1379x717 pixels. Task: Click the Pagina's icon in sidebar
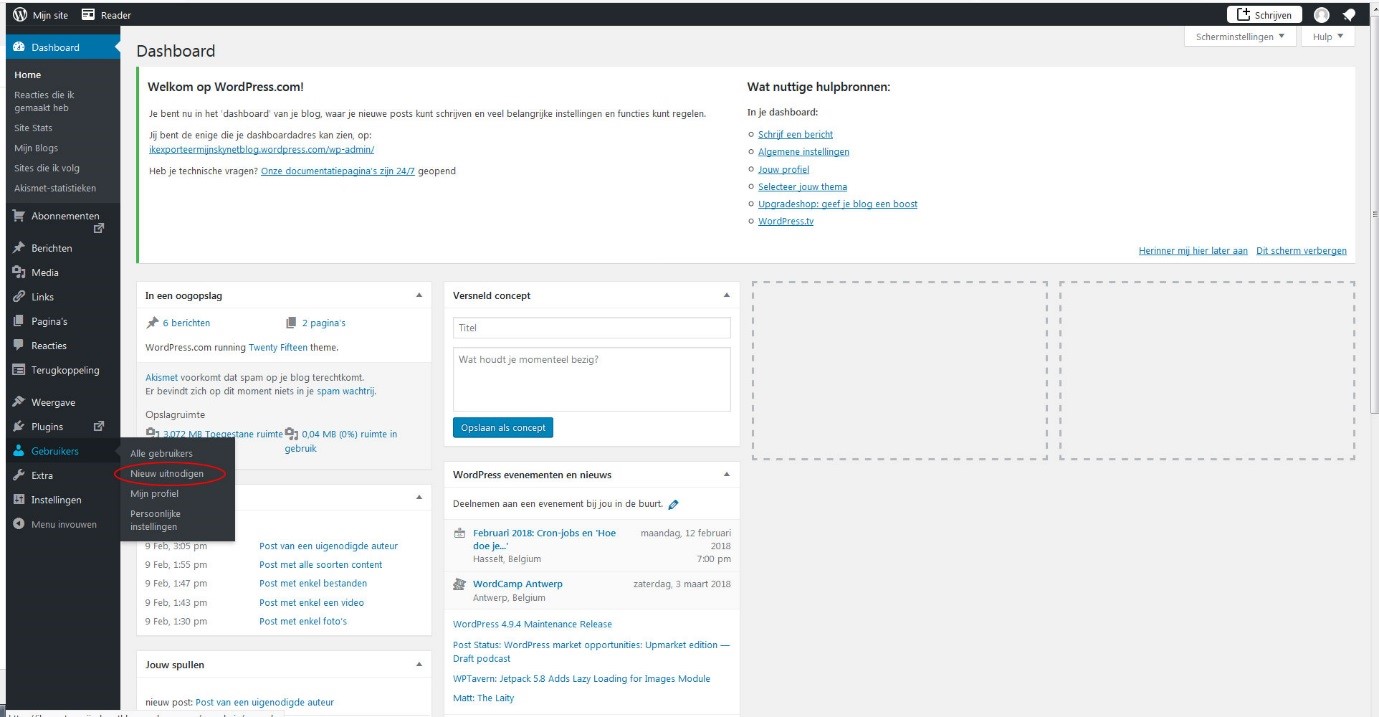[x=19, y=321]
